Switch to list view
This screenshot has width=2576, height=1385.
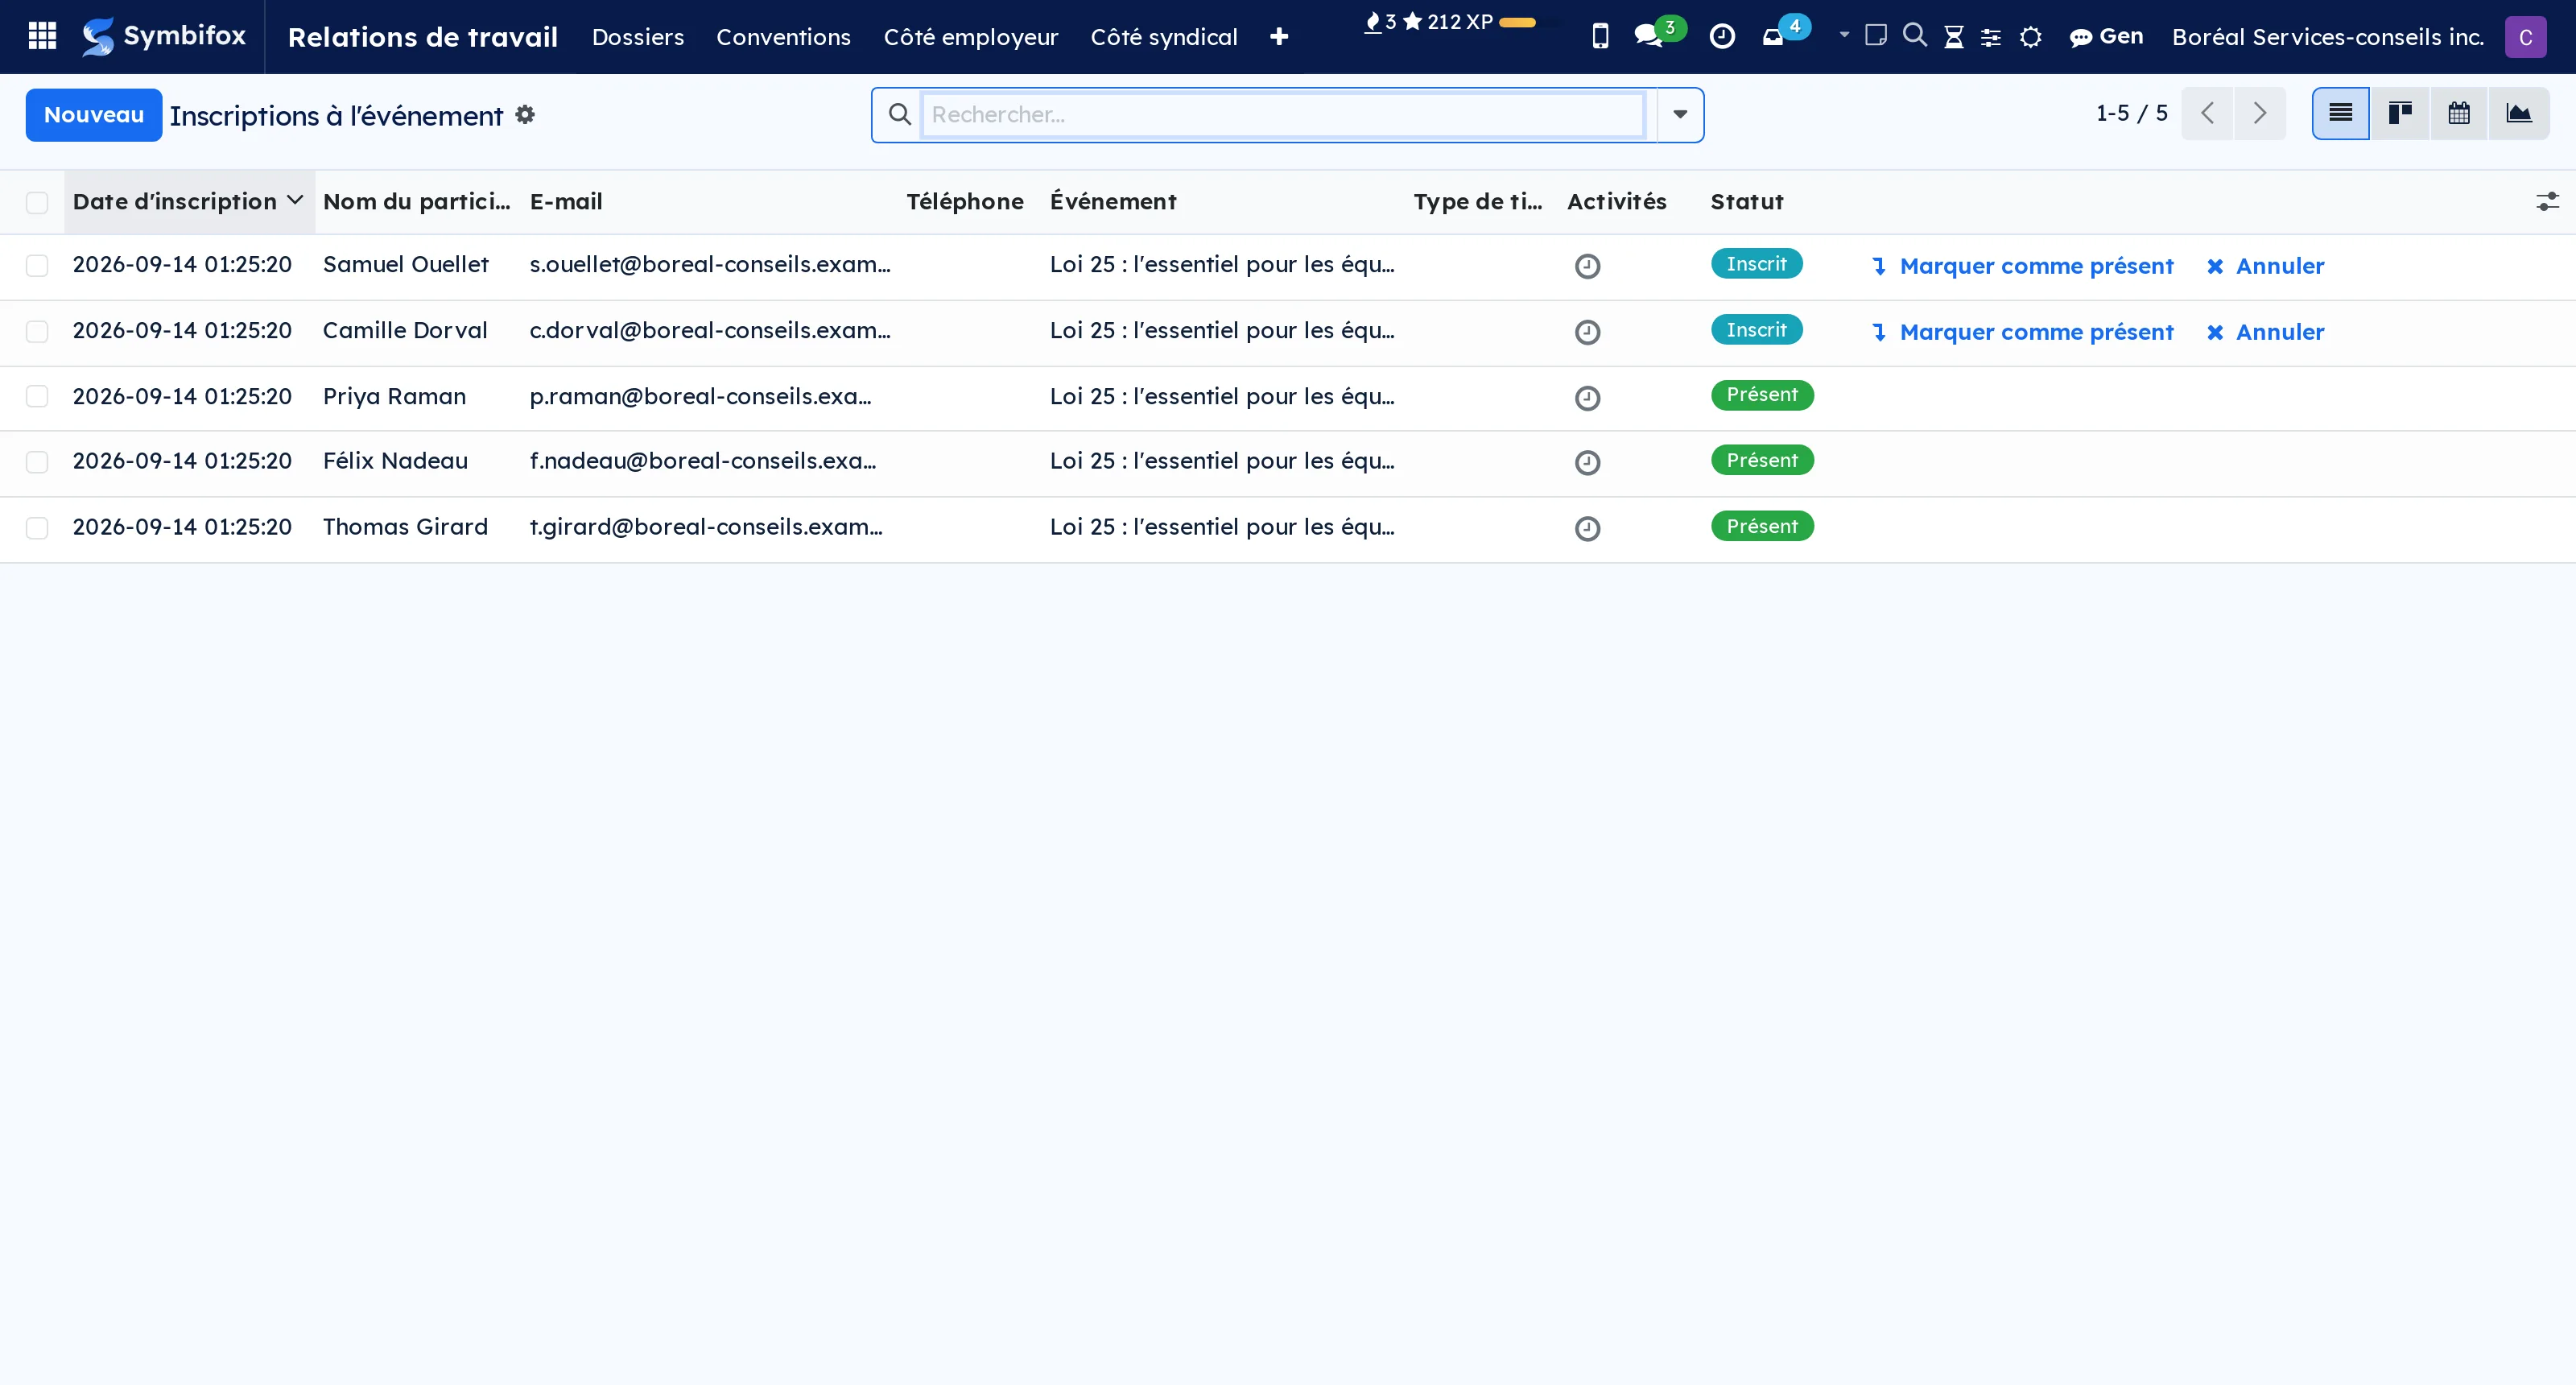[x=2340, y=114]
